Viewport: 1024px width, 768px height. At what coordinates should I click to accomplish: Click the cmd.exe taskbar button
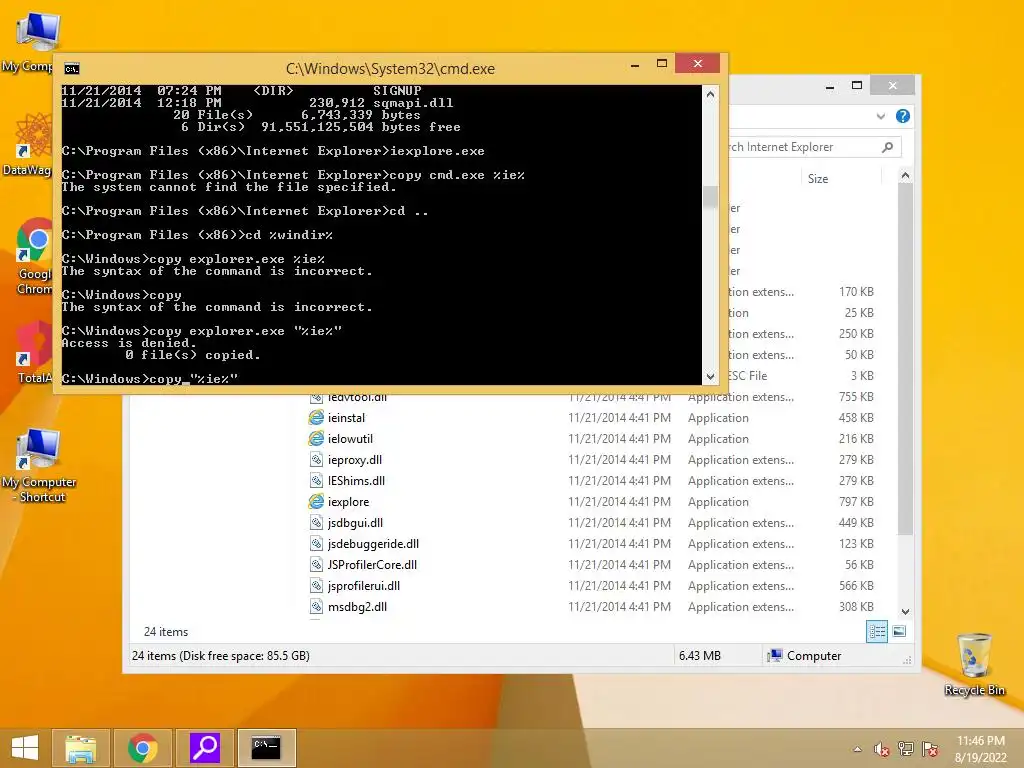pos(266,748)
